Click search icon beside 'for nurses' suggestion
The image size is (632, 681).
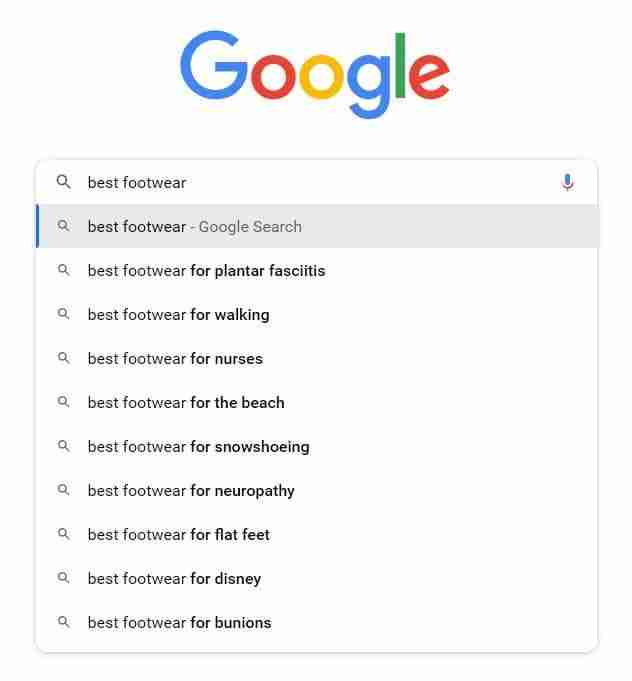click(64, 358)
